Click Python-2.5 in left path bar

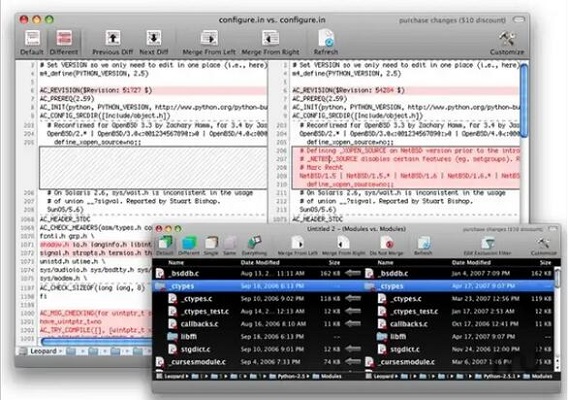pyautogui.click(x=291, y=376)
